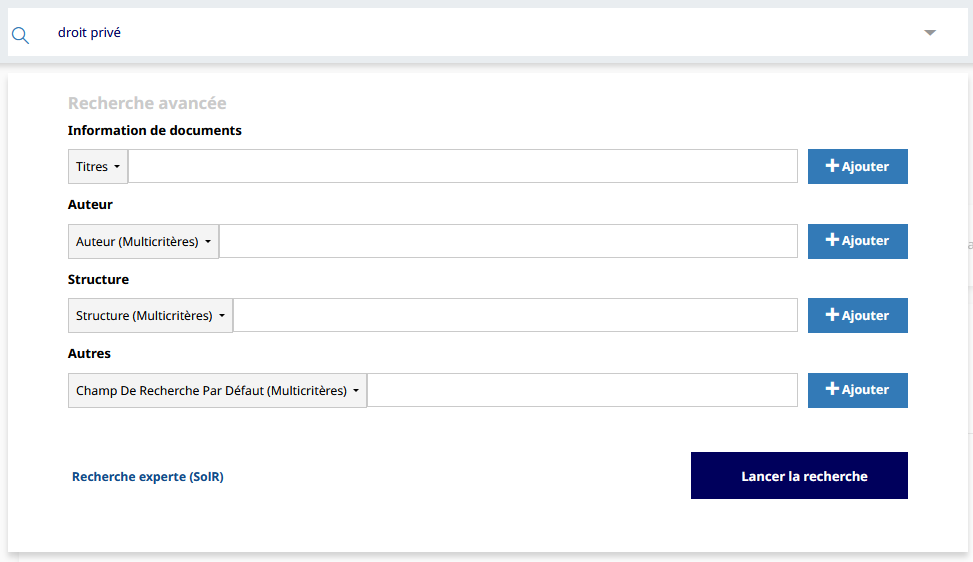
Task: Click the document title text input
Action: coord(462,167)
